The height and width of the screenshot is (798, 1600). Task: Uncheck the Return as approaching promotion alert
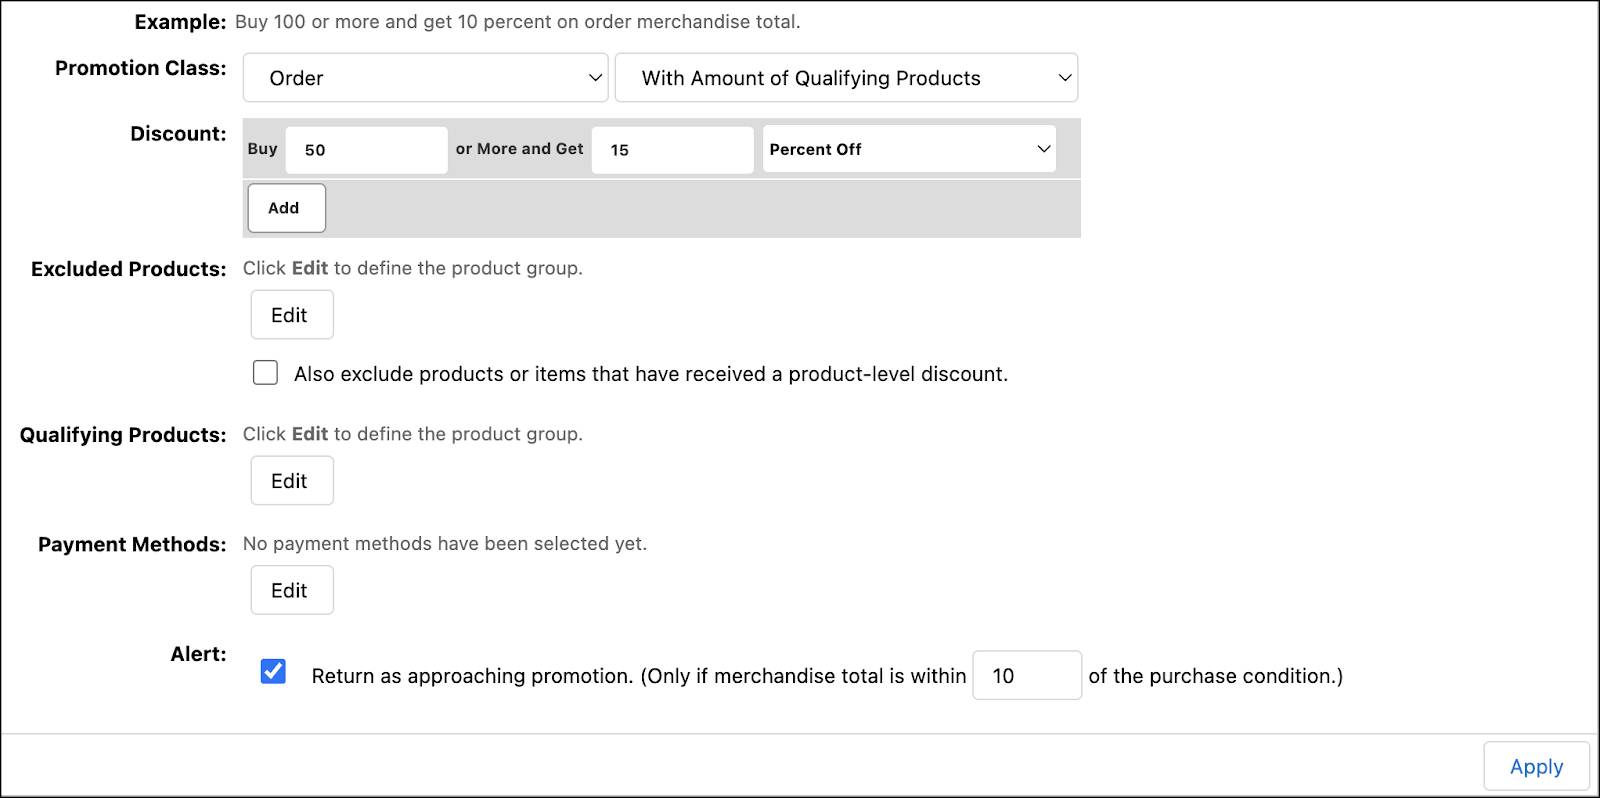pos(272,674)
